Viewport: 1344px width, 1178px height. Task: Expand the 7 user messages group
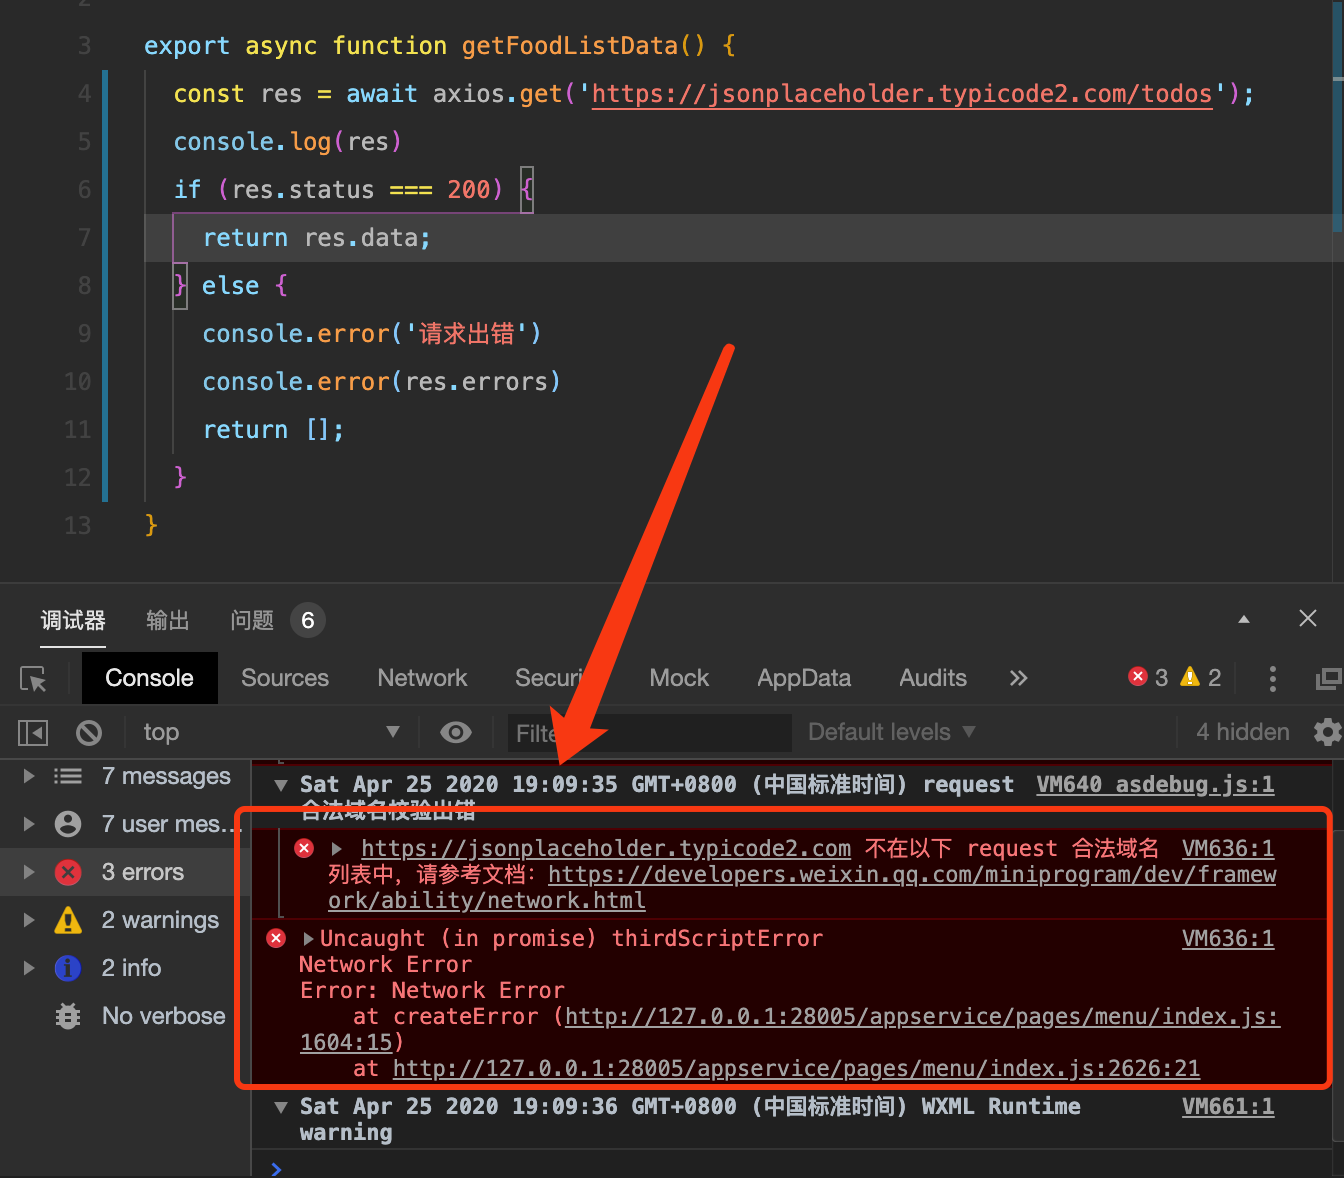click(29, 824)
